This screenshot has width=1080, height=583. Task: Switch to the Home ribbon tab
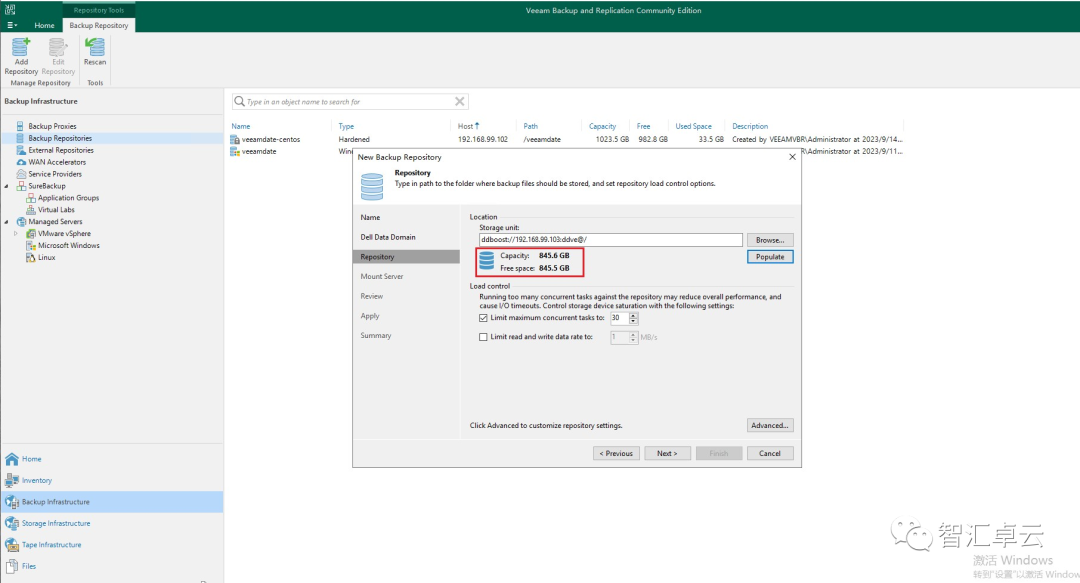pos(44,25)
